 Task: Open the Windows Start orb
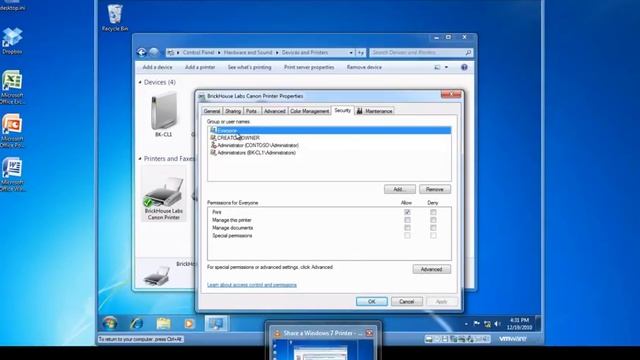point(110,323)
